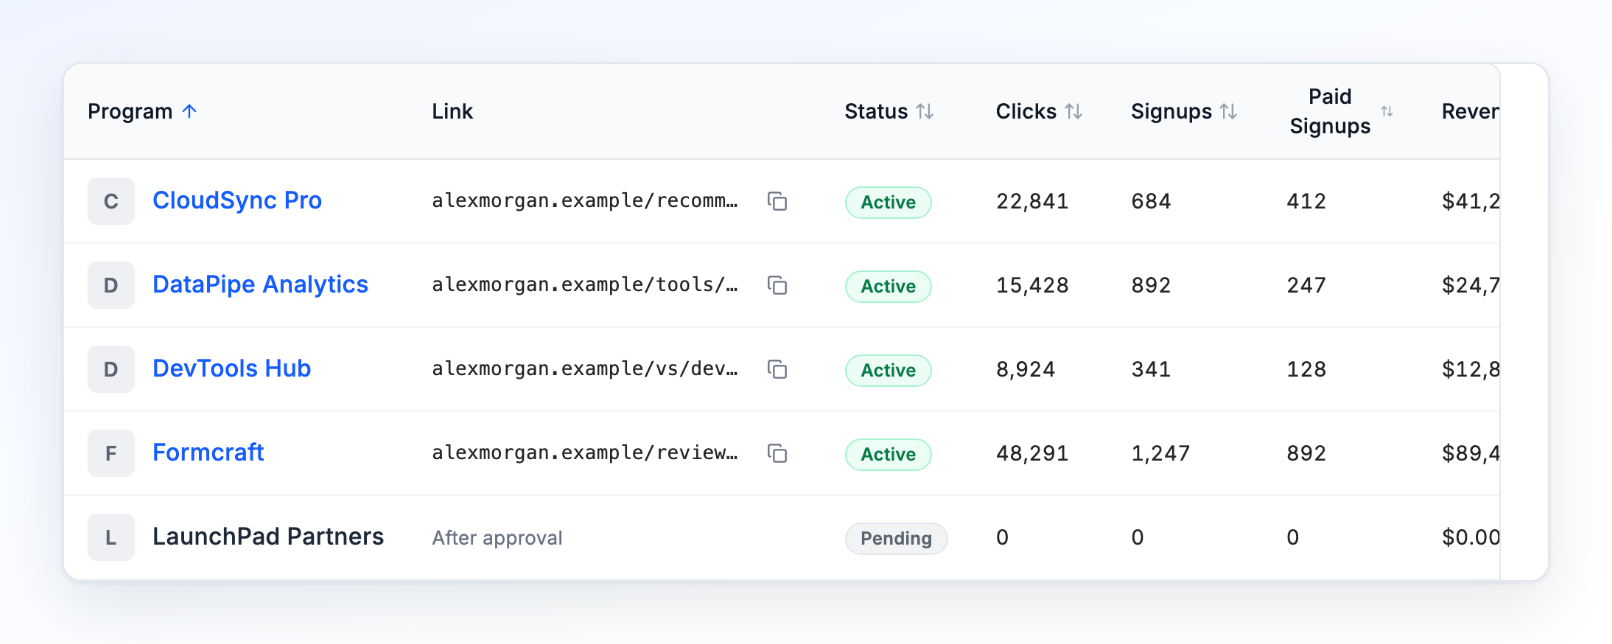Screen dimensions: 1612x644
Task: Click the 22,841 clicks value
Action: (x=1032, y=201)
